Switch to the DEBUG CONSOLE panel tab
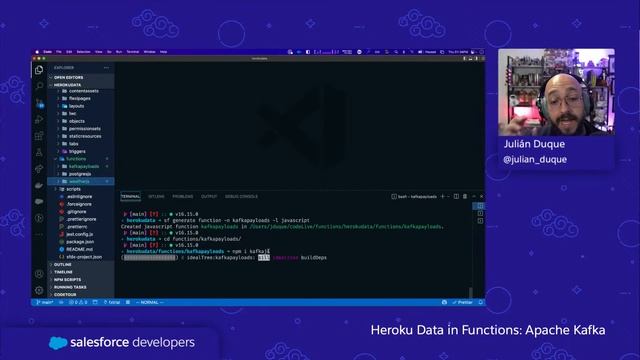The height and width of the screenshot is (360, 640). pyautogui.click(x=241, y=196)
